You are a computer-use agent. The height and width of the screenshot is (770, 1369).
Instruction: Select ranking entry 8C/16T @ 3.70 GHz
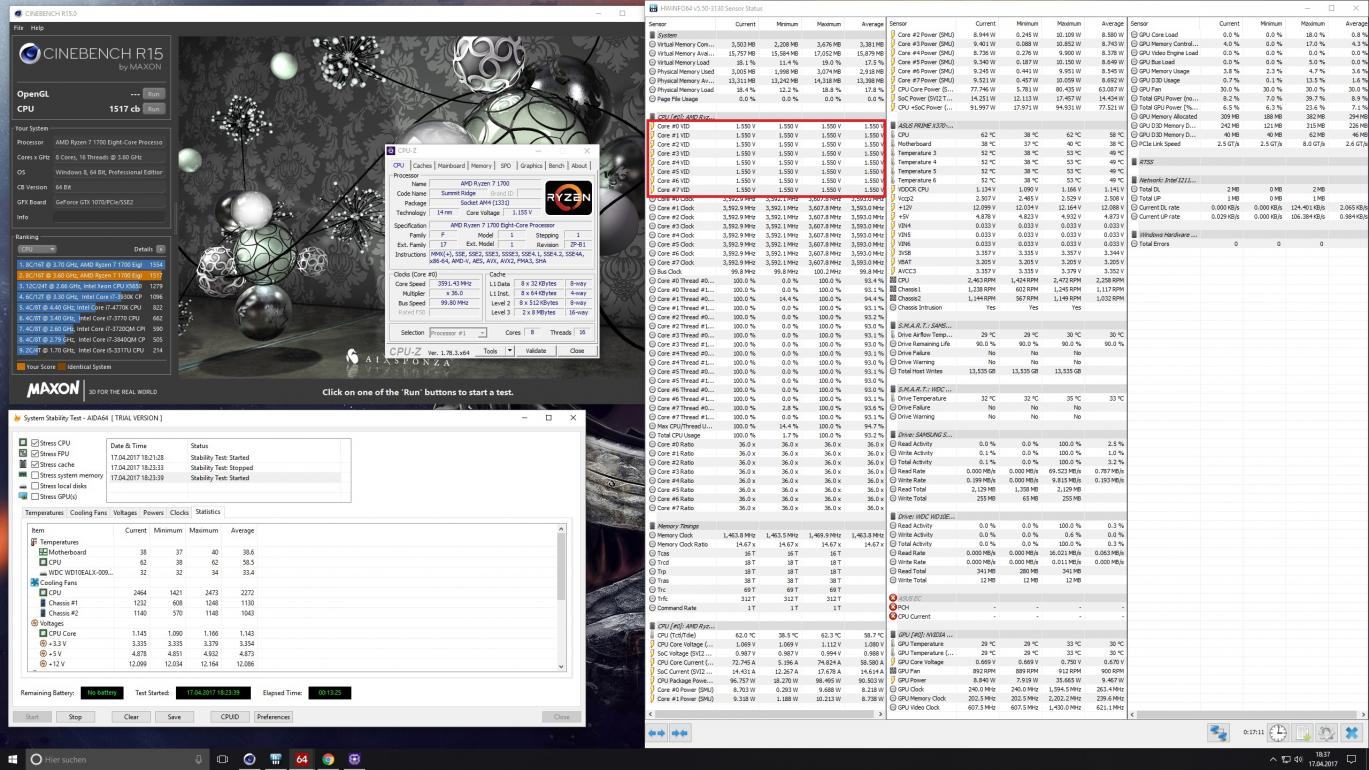tap(91, 266)
